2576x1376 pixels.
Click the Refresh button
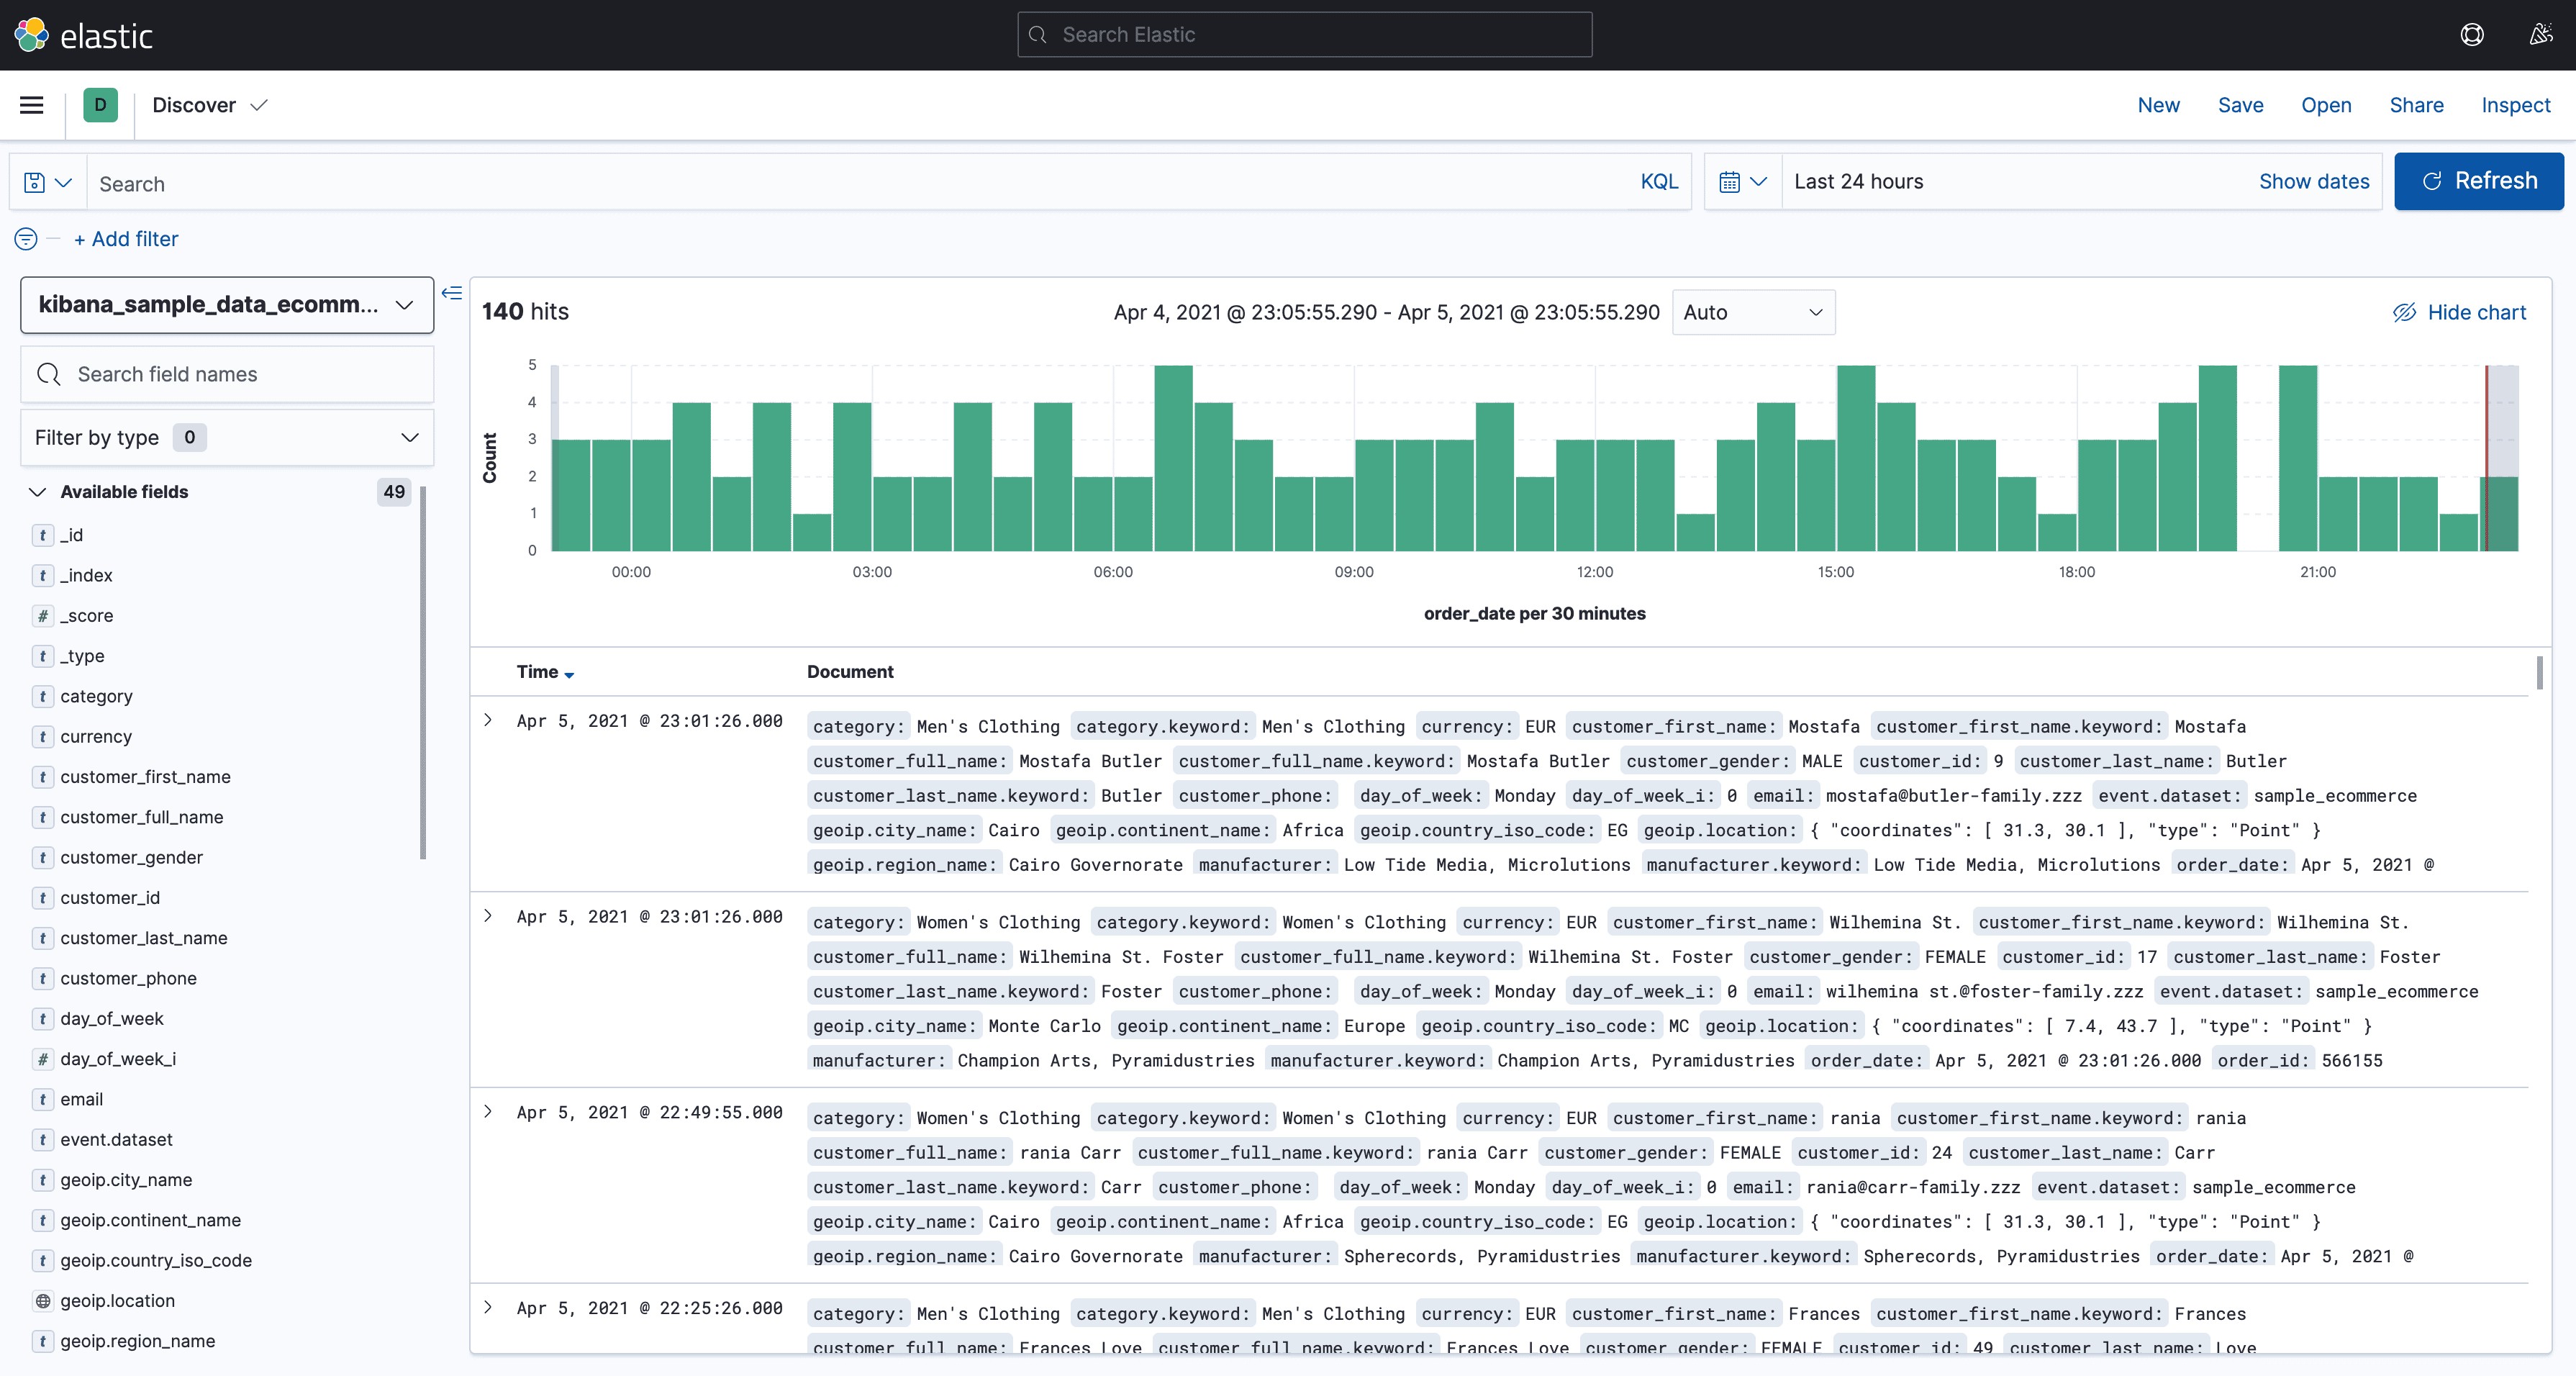[x=2478, y=181]
